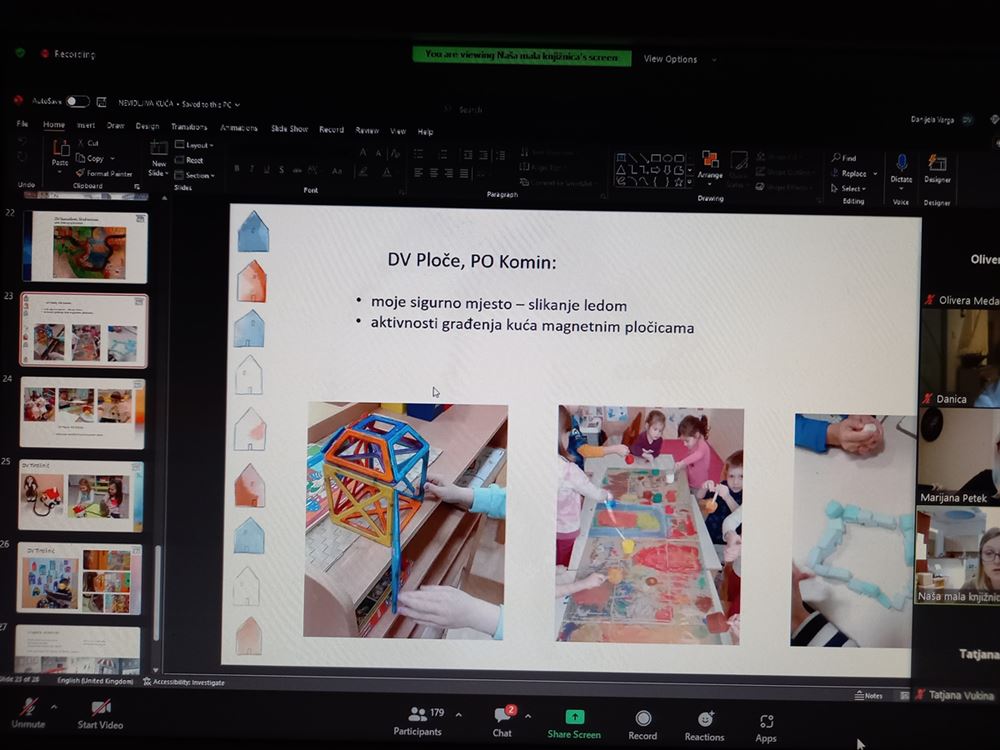Open the Zoom Apps panel
1000x750 pixels.
766,728
